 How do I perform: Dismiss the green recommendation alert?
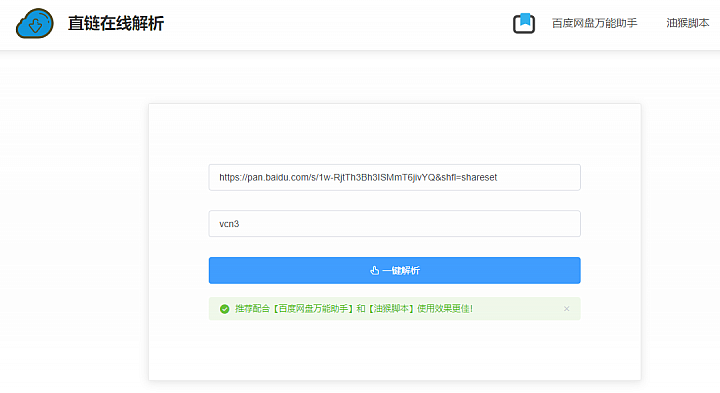567,309
